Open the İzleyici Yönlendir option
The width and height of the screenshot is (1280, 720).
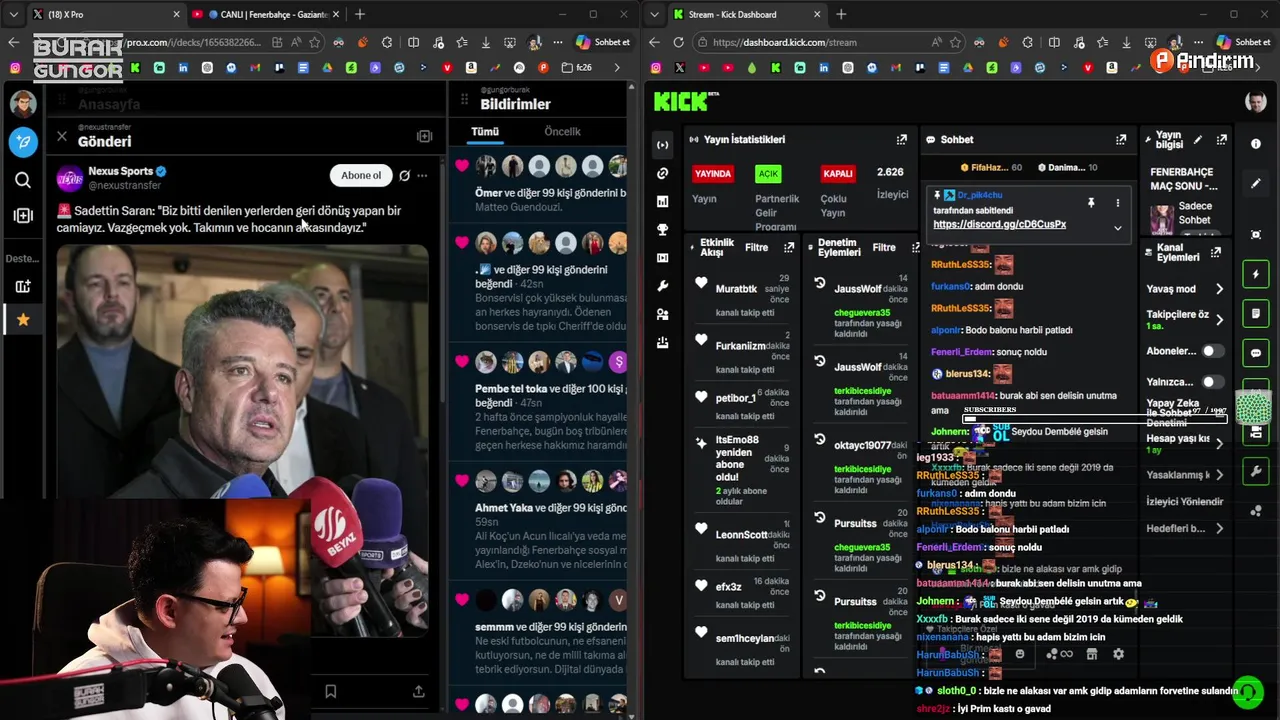[1185, 501]
